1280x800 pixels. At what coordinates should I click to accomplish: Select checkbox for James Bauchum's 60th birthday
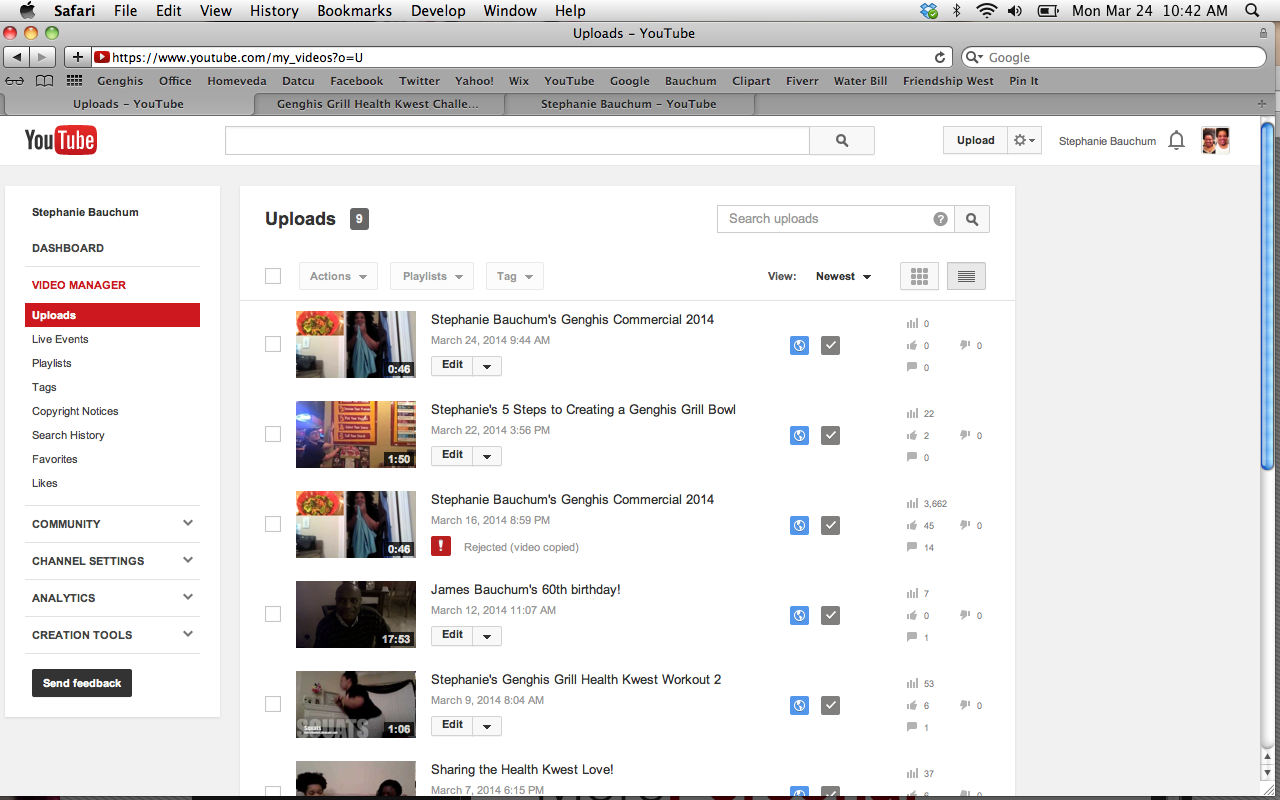coord(273,614)
